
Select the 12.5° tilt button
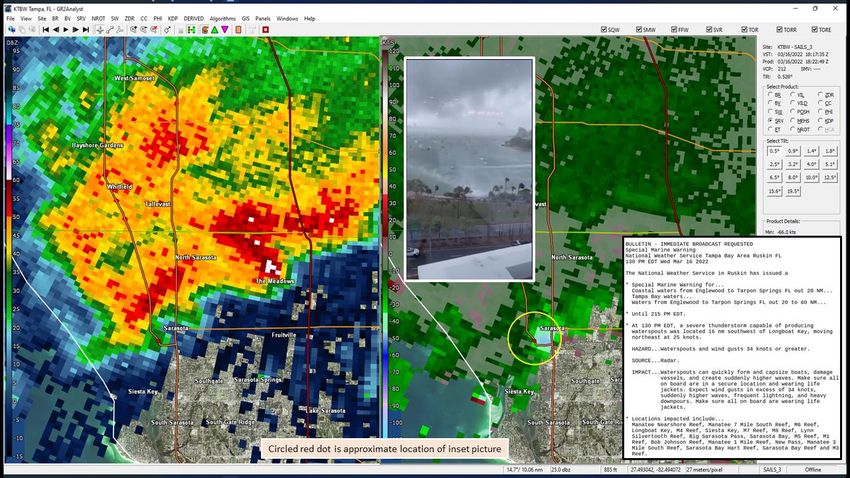[x=830, y=177]
